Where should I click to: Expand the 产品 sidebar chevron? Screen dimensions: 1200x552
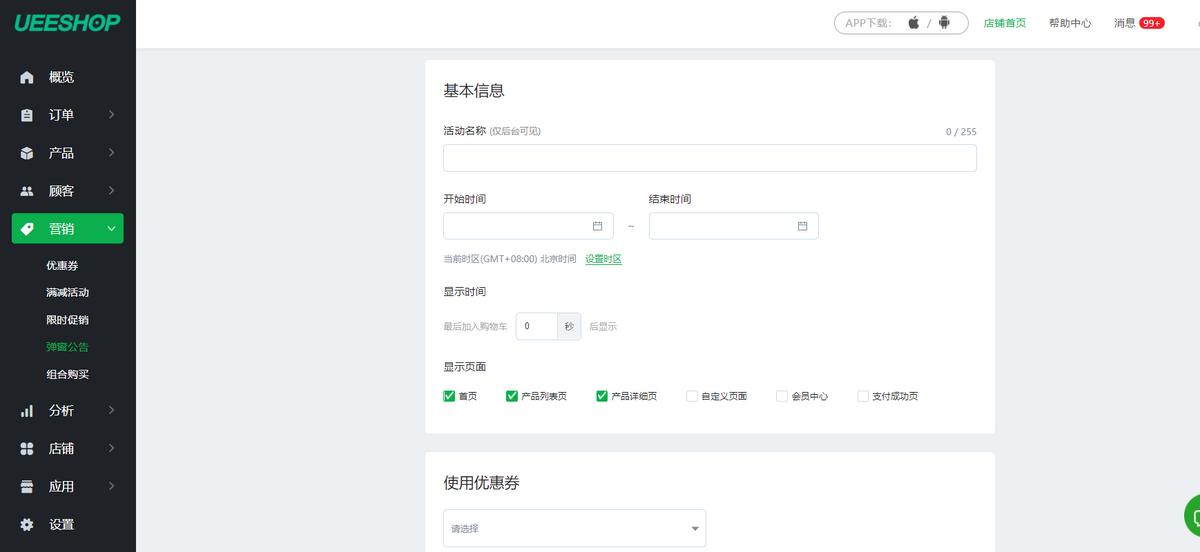click(111, 153)
